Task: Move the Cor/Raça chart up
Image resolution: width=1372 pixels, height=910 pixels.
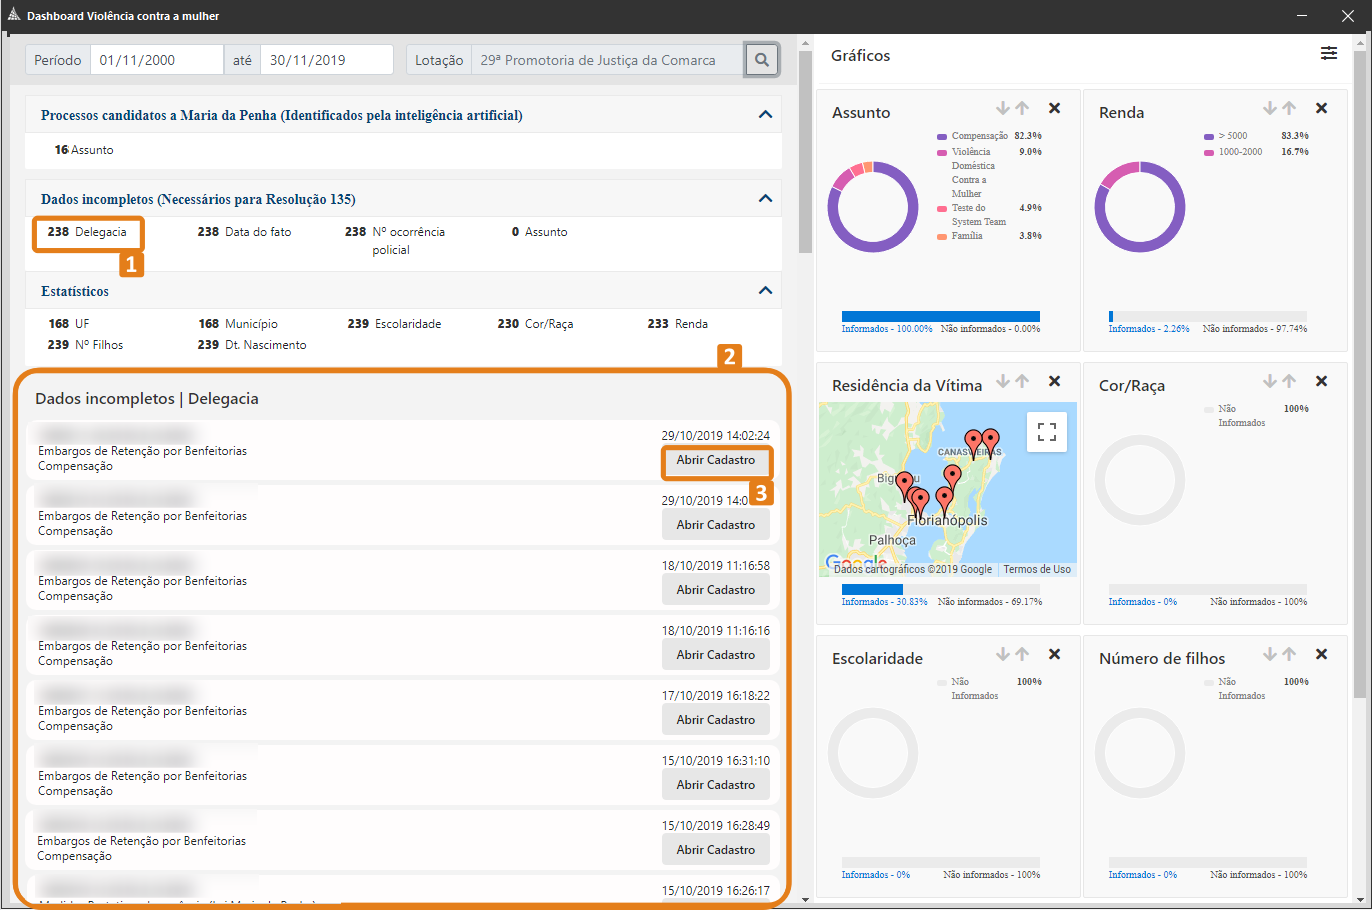Action: pos(1289,381)
